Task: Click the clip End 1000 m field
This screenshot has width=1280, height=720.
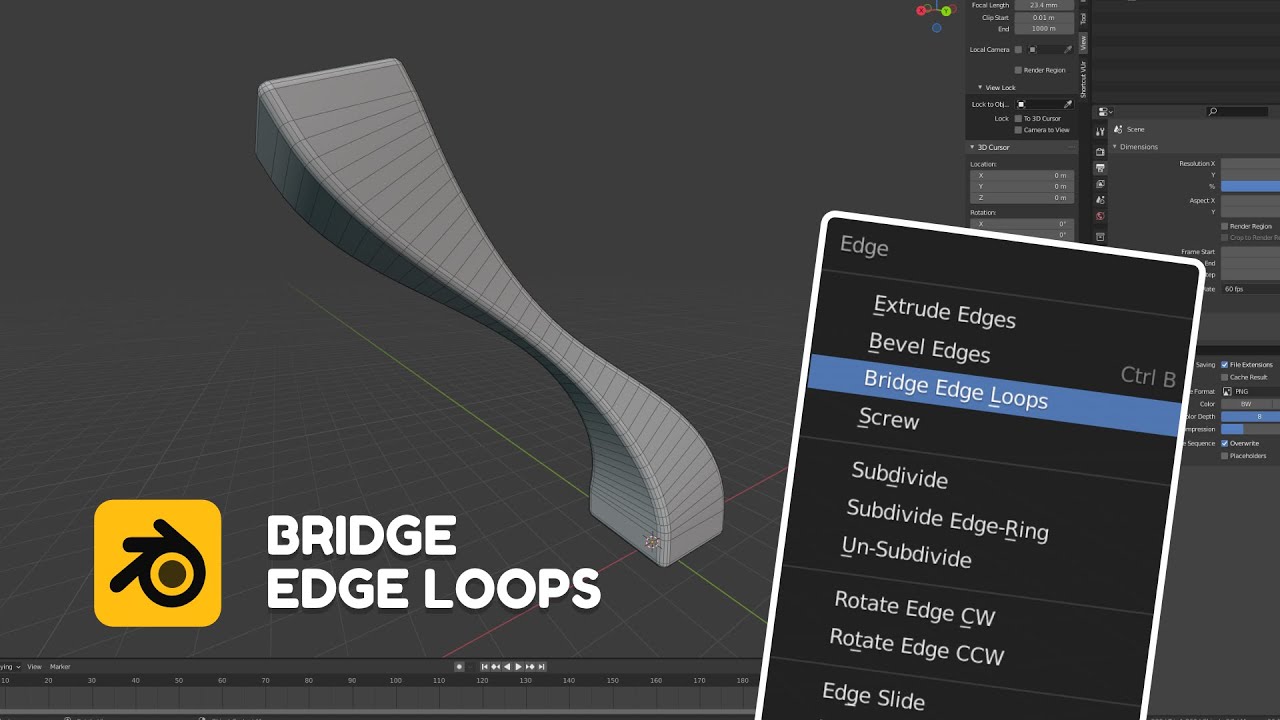Action: tap(1044, 29)
